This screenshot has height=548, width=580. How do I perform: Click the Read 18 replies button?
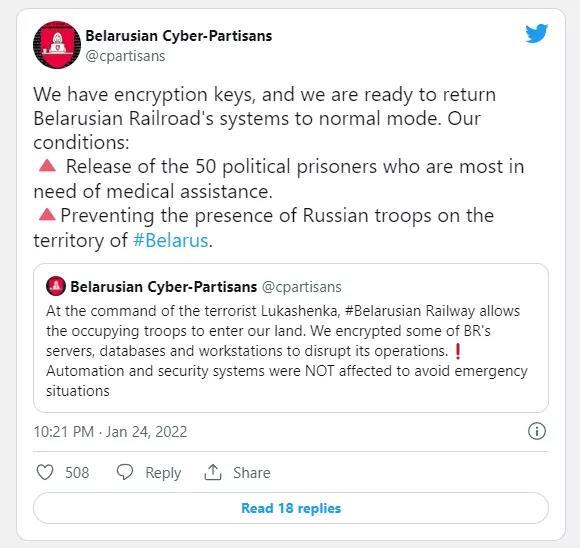[x=291, y=508]
